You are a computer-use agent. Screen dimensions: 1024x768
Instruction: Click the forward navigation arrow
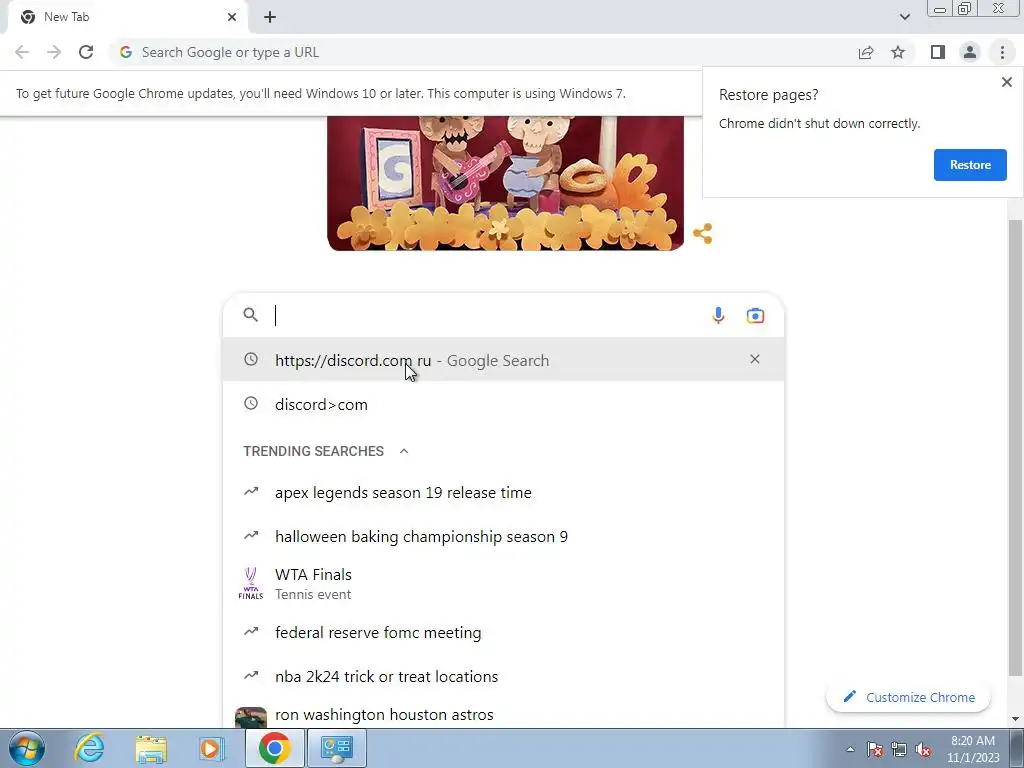(x=54, y=52)
